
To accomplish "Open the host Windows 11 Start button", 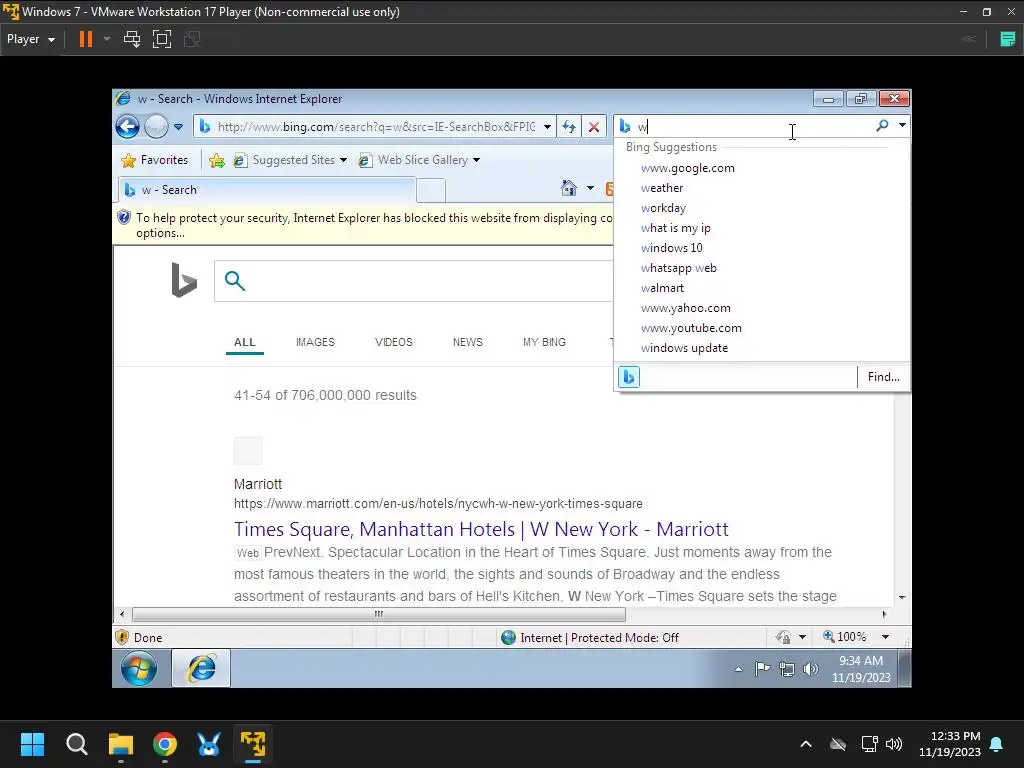I will [32, 744].
